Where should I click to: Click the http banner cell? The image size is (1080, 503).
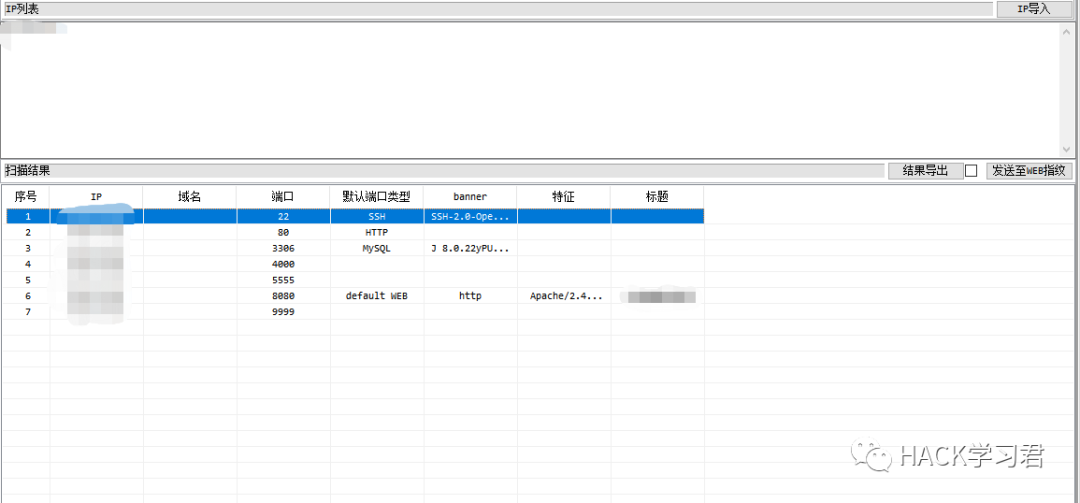470,296
